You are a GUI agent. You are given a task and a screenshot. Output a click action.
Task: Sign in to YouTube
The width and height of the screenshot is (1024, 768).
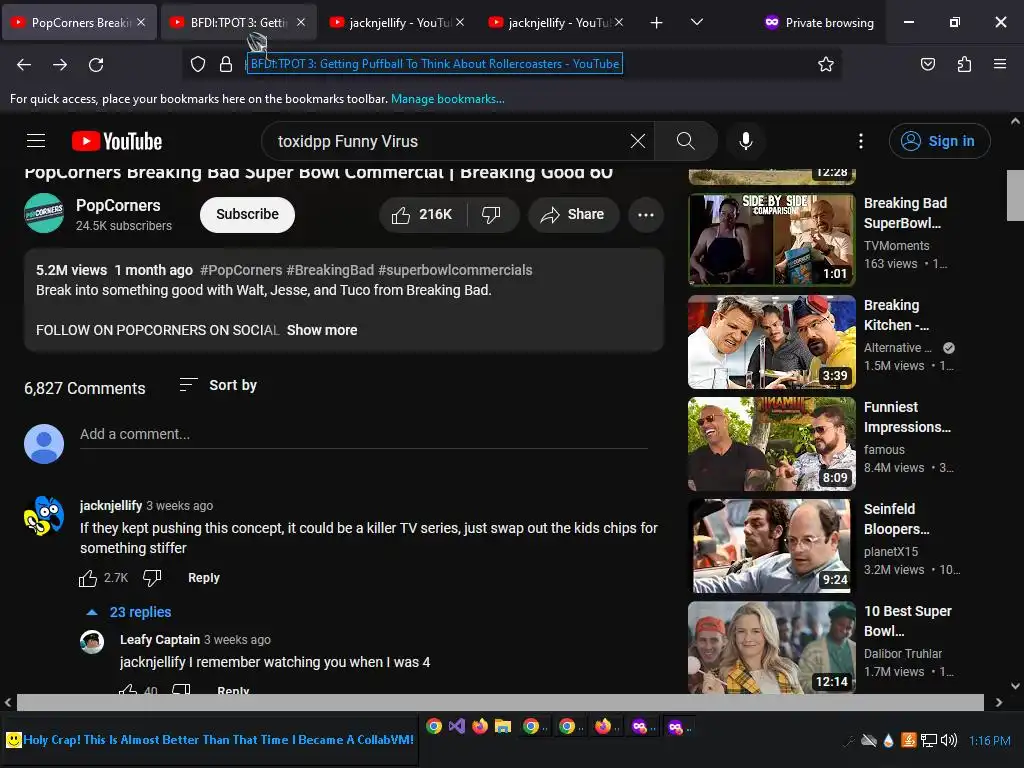point(939,141)
